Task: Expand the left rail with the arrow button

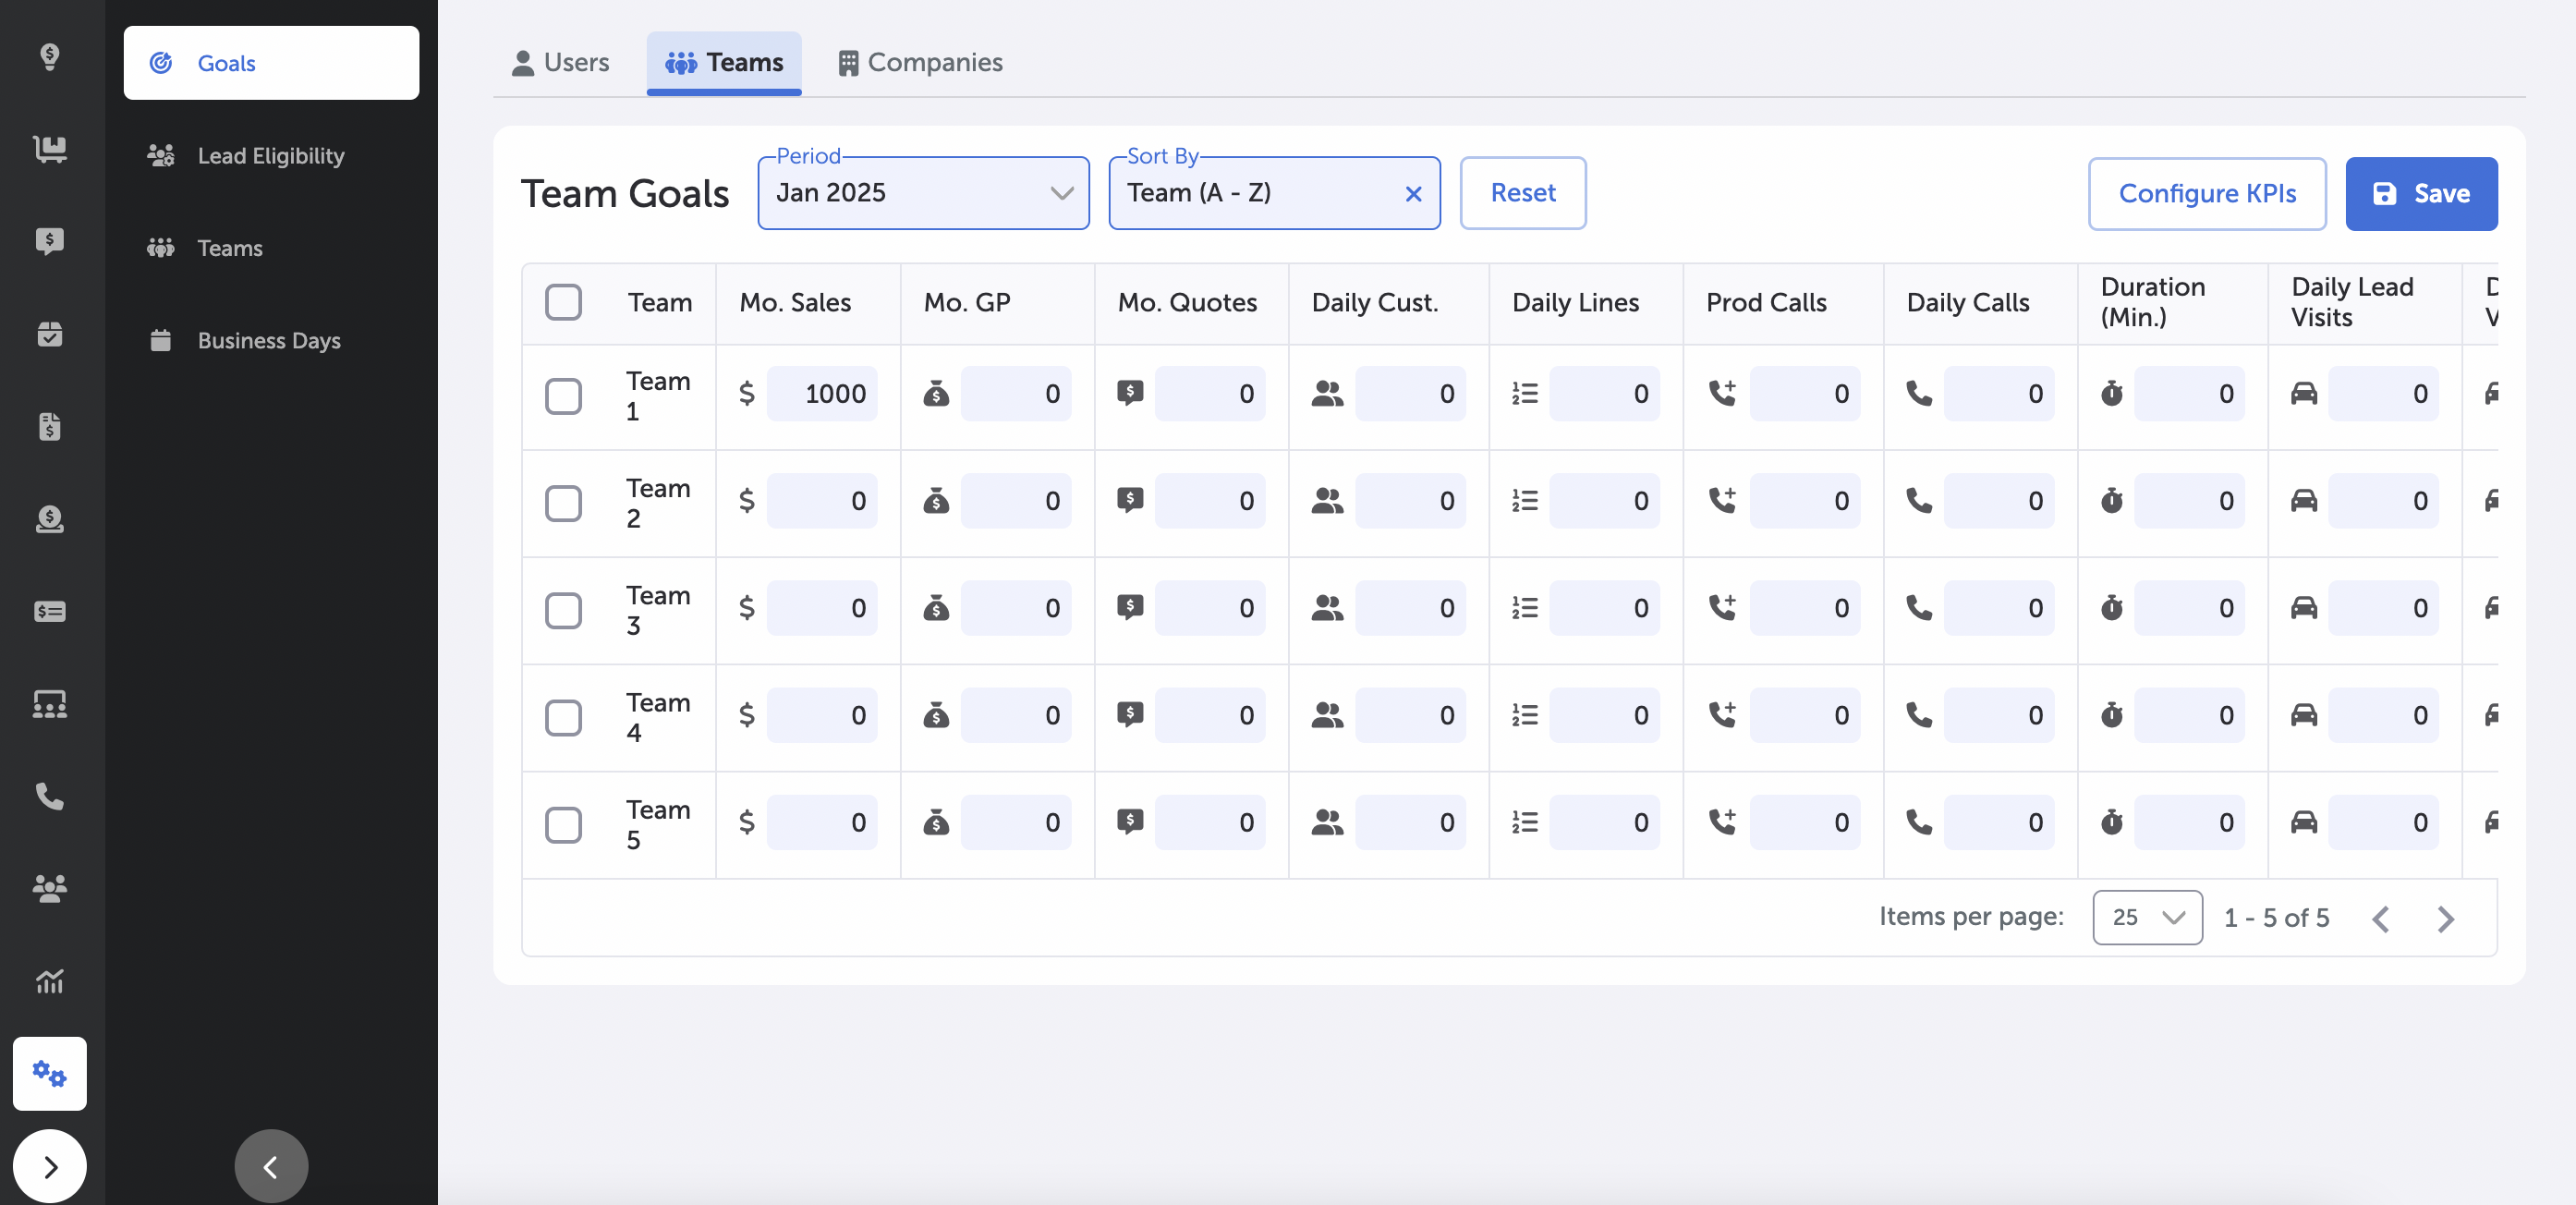Action: (49, 1166)
